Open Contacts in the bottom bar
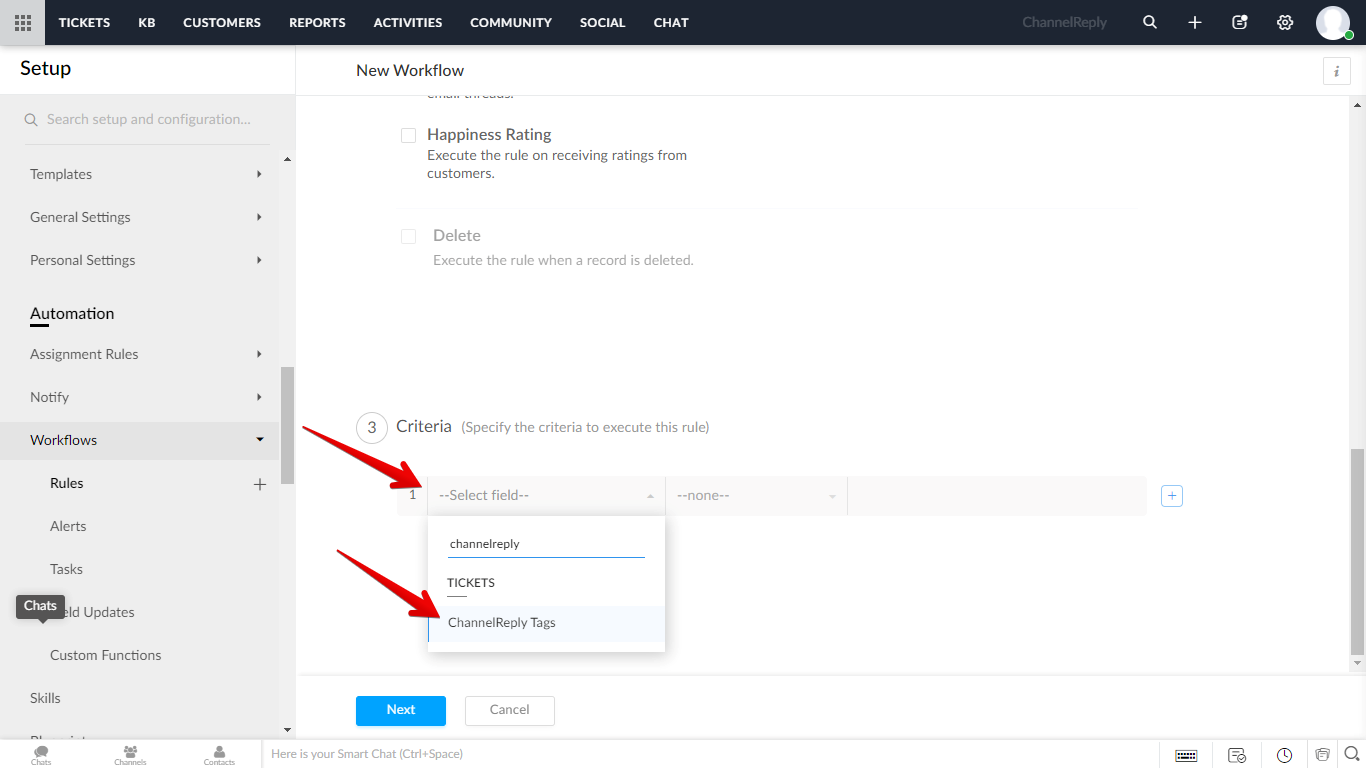1366x768 pixels. pyautogui.click(x=219, y=754)
